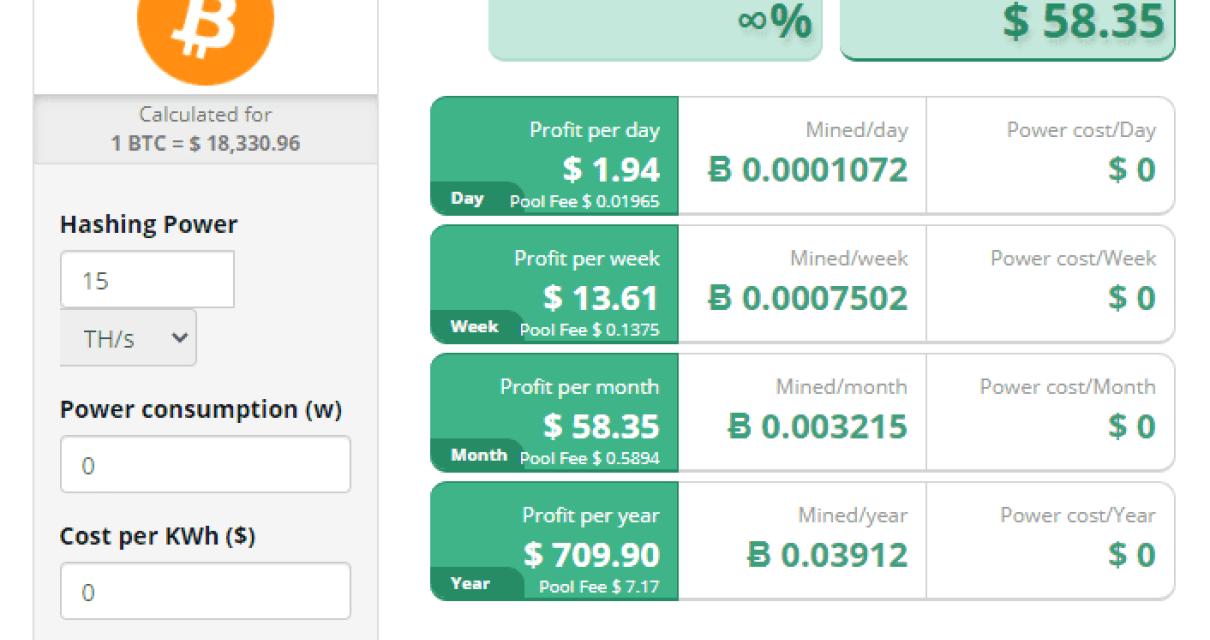Click the Cost per KWh input field
The height and width of the screenshot is (640, 1210).
[x=205, y=591]
